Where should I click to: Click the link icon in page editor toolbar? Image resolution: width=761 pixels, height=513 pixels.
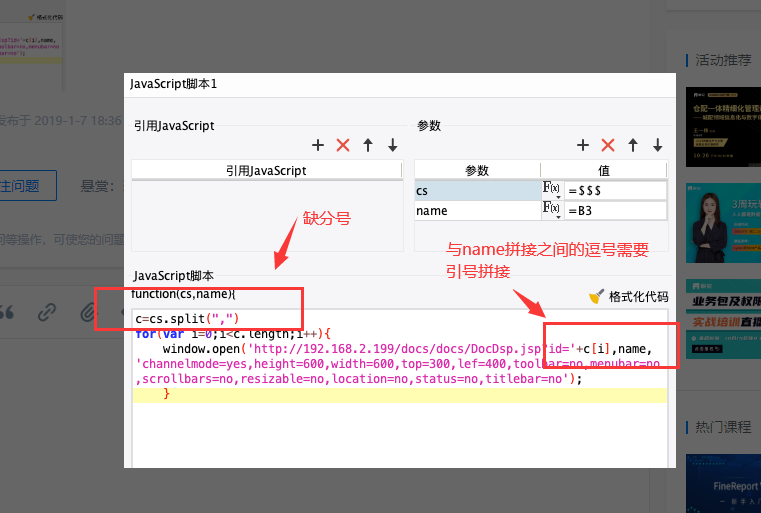click(x=47, y=313)
